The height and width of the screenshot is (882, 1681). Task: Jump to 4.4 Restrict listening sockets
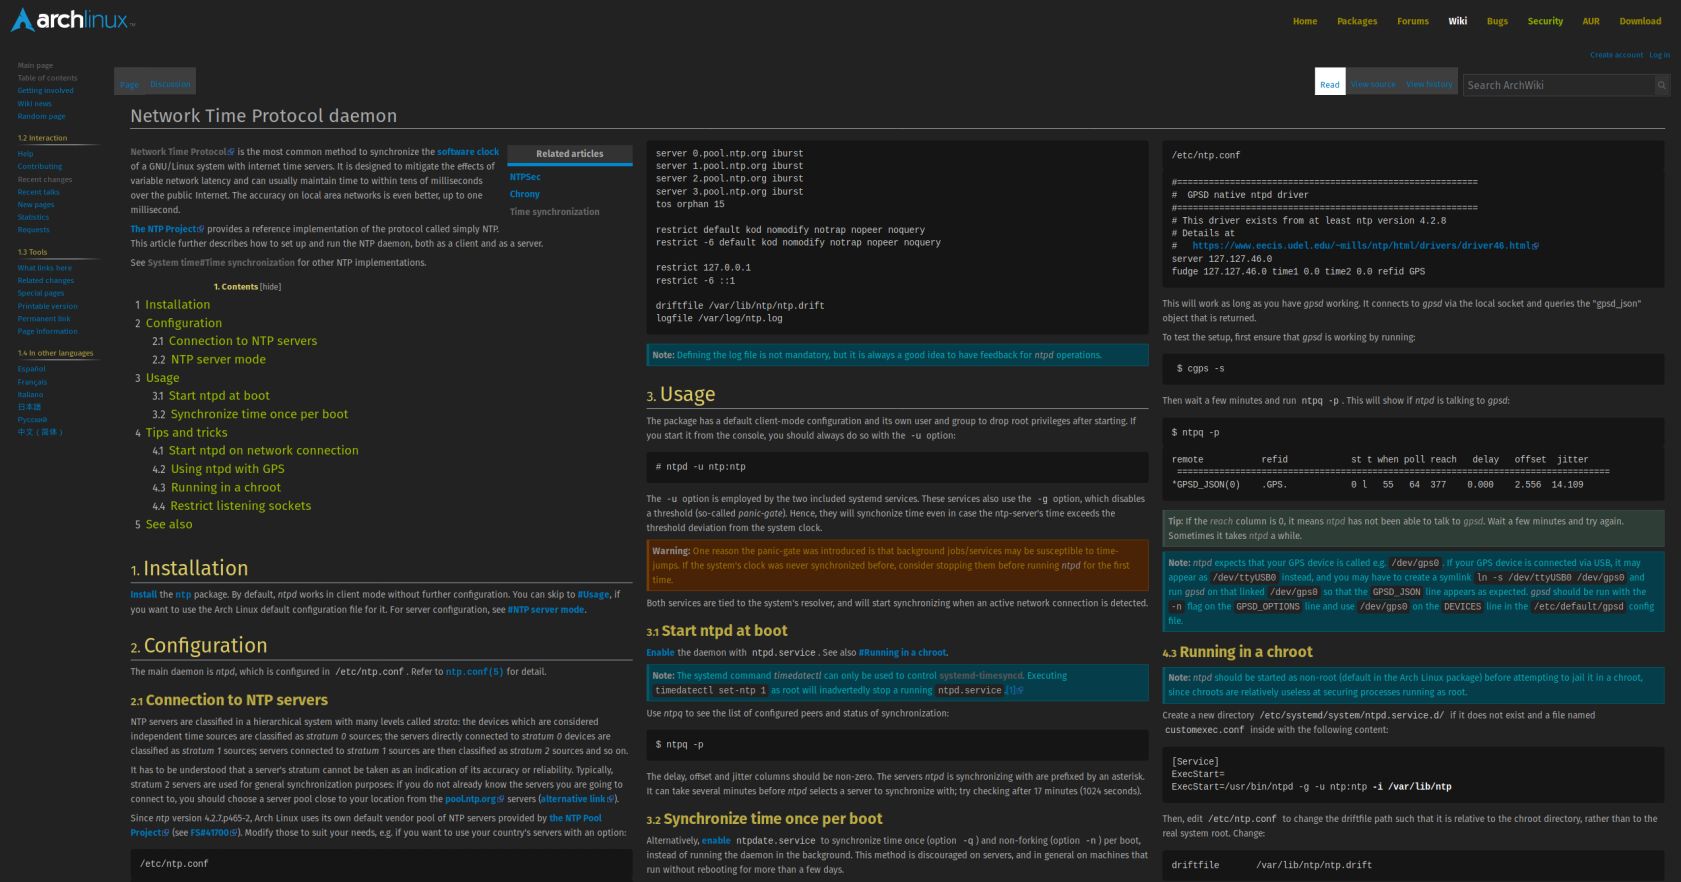tap(232, 506)
